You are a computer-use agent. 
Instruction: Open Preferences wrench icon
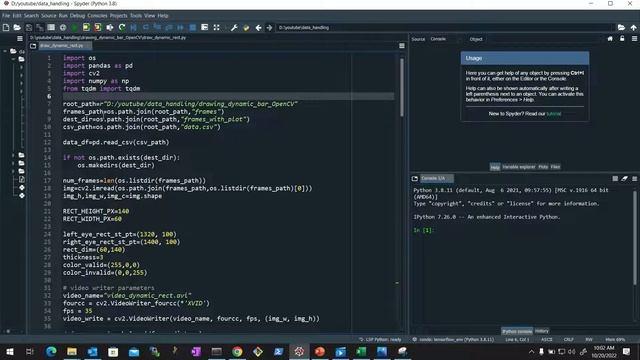point(234,27)
